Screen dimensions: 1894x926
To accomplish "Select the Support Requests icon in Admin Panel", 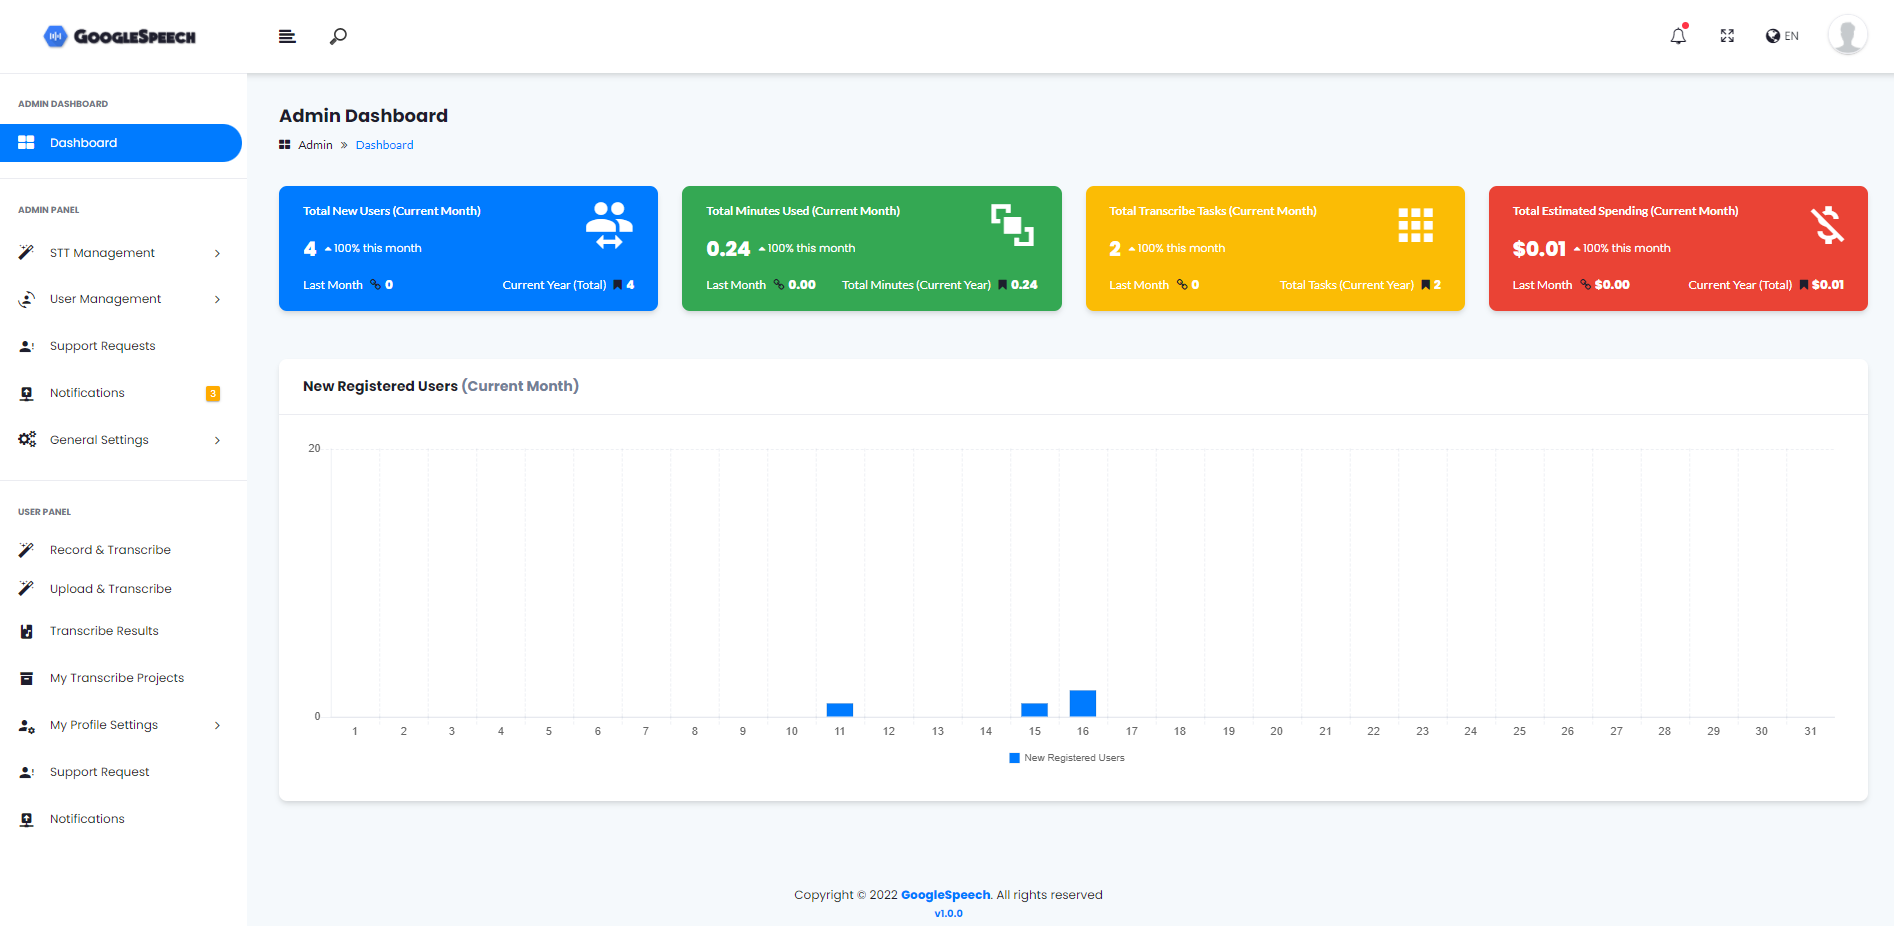I will [x=27, y=345].
